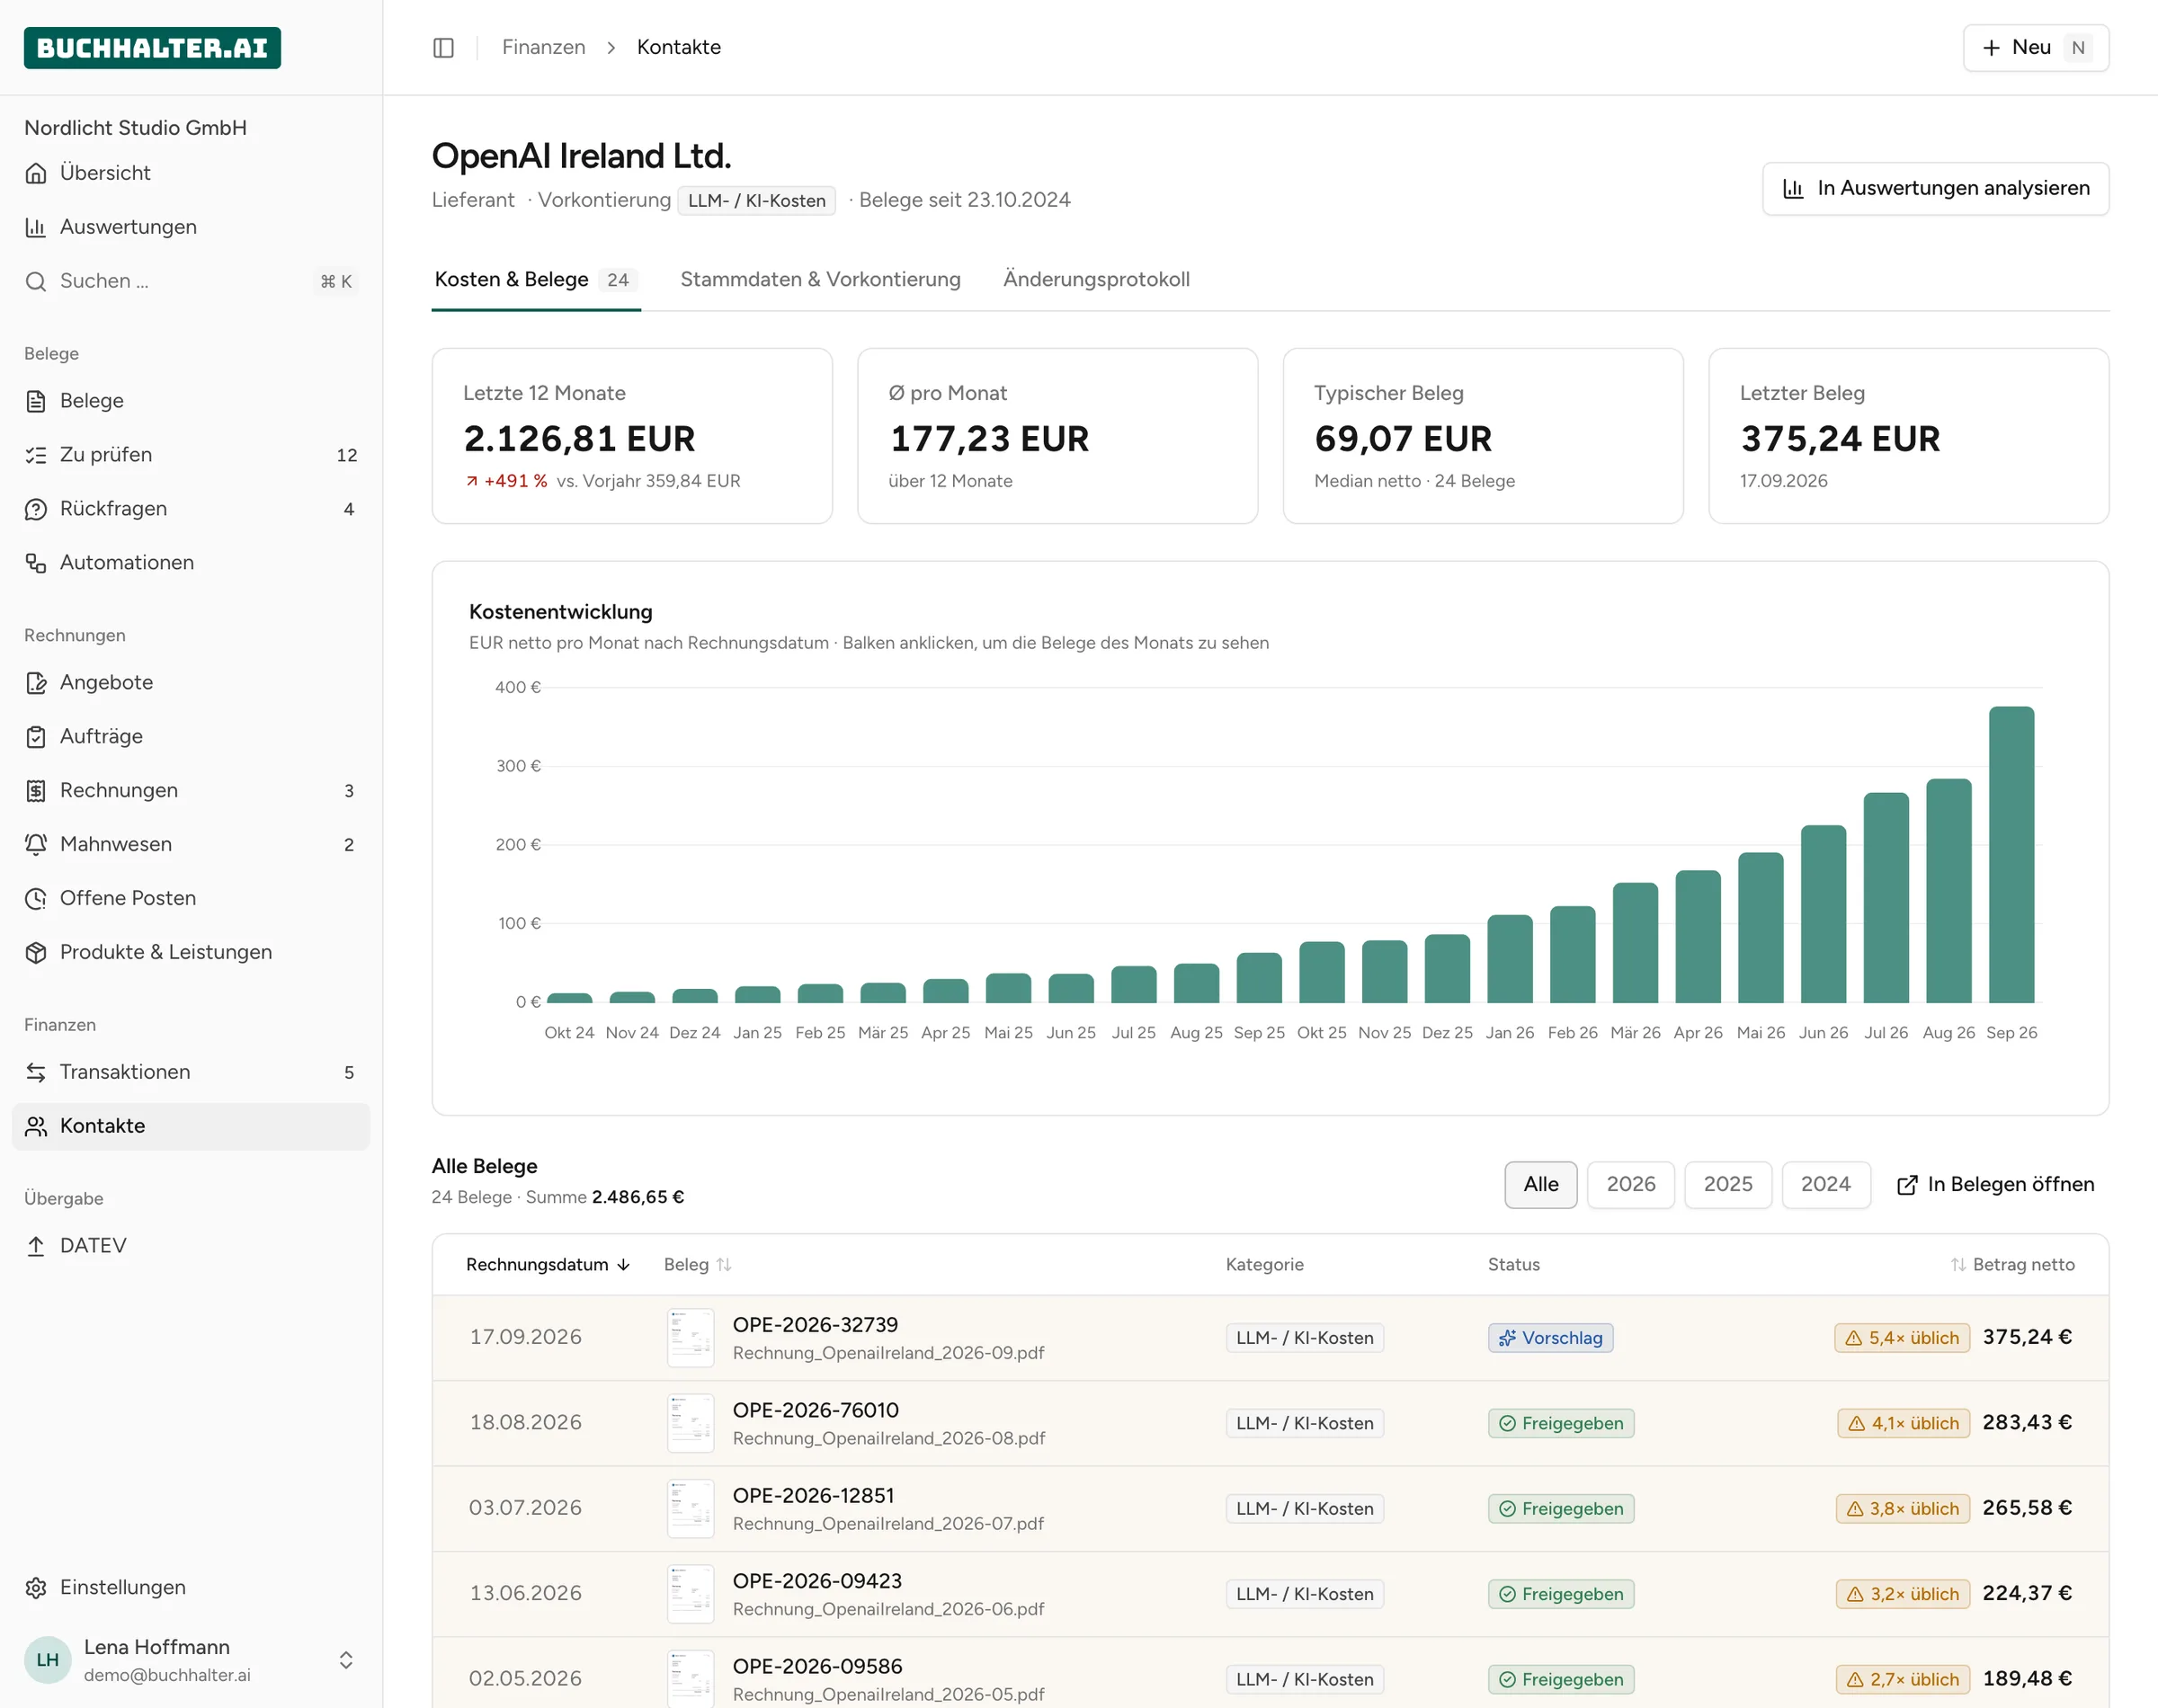Click In Belegen öffnen link
This screenshot has height=1708, width=2158.
click(x=1995, y=1185)
